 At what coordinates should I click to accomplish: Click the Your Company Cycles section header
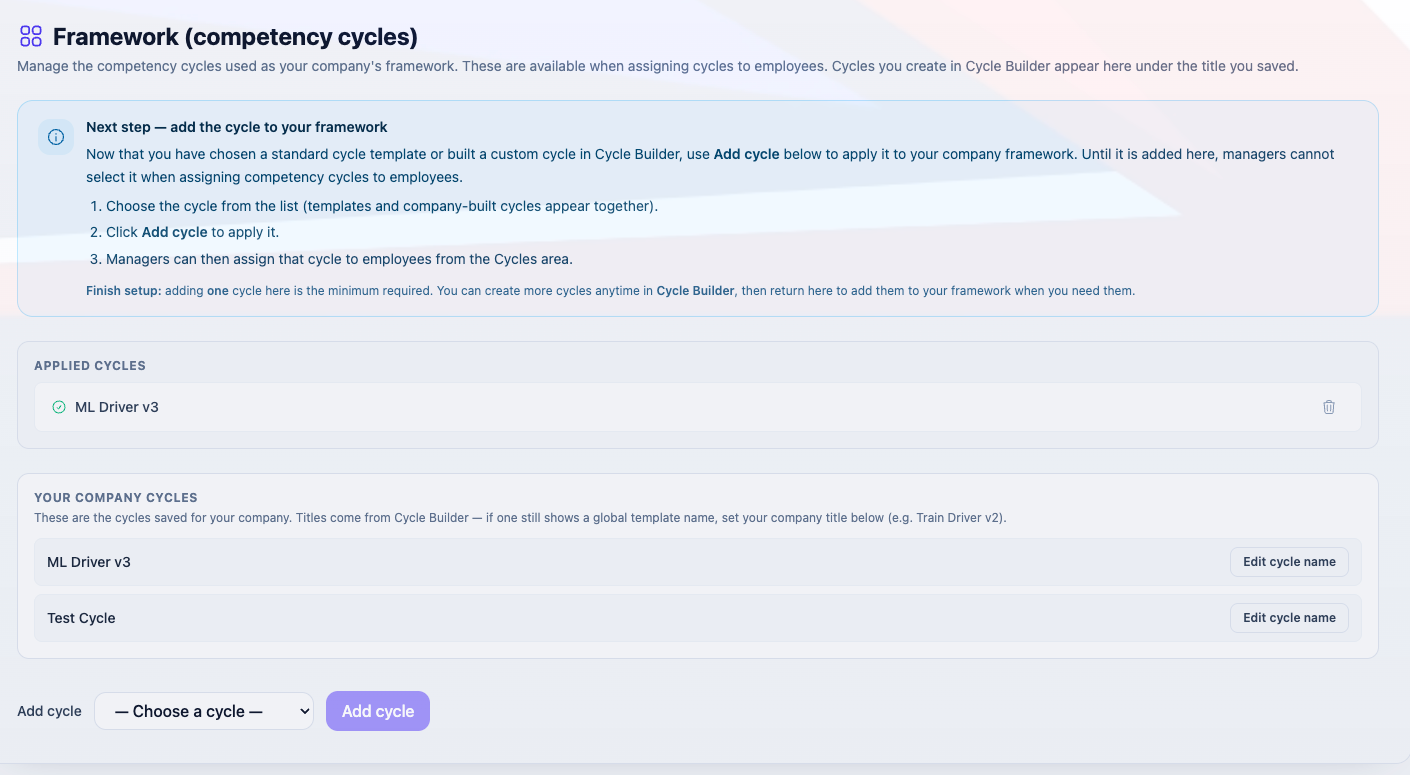(x=116, y=497)
